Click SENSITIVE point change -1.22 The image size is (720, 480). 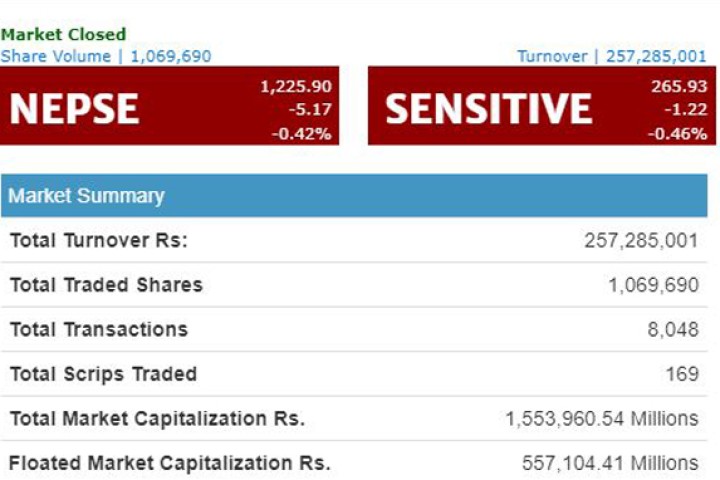coord(683,110)
